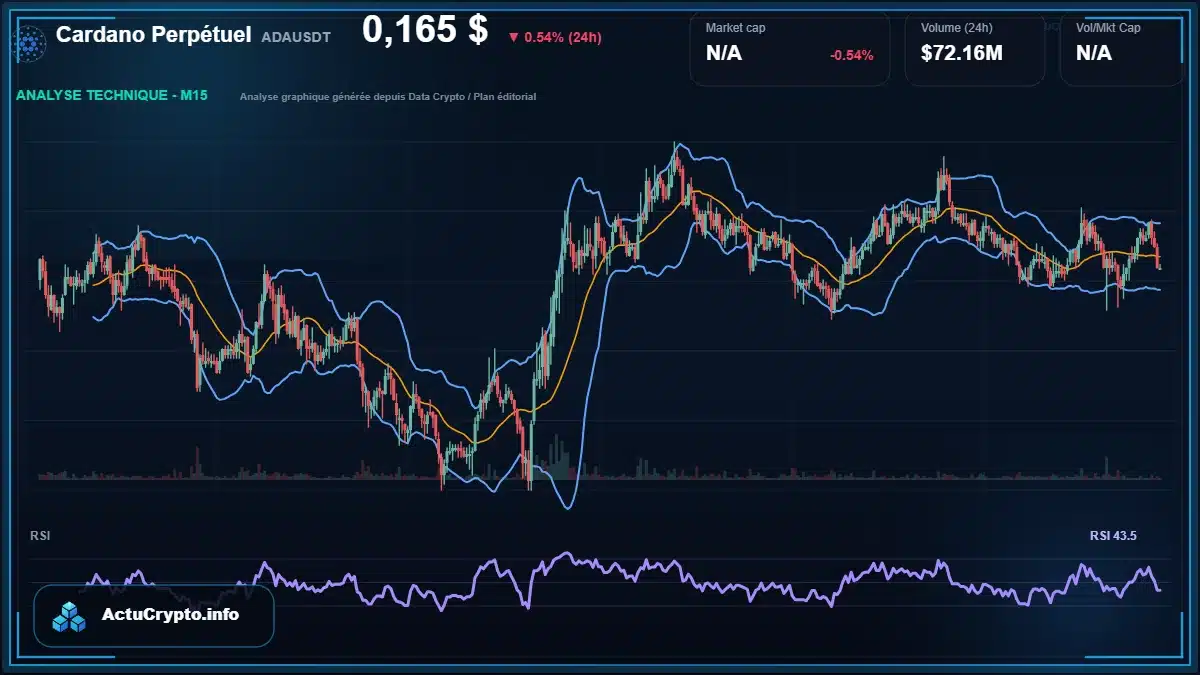This screenshot has height=675, width=1200.
Task: Click the N/A value under Vol/Mkt Cap
Action: click(1094, 53)
